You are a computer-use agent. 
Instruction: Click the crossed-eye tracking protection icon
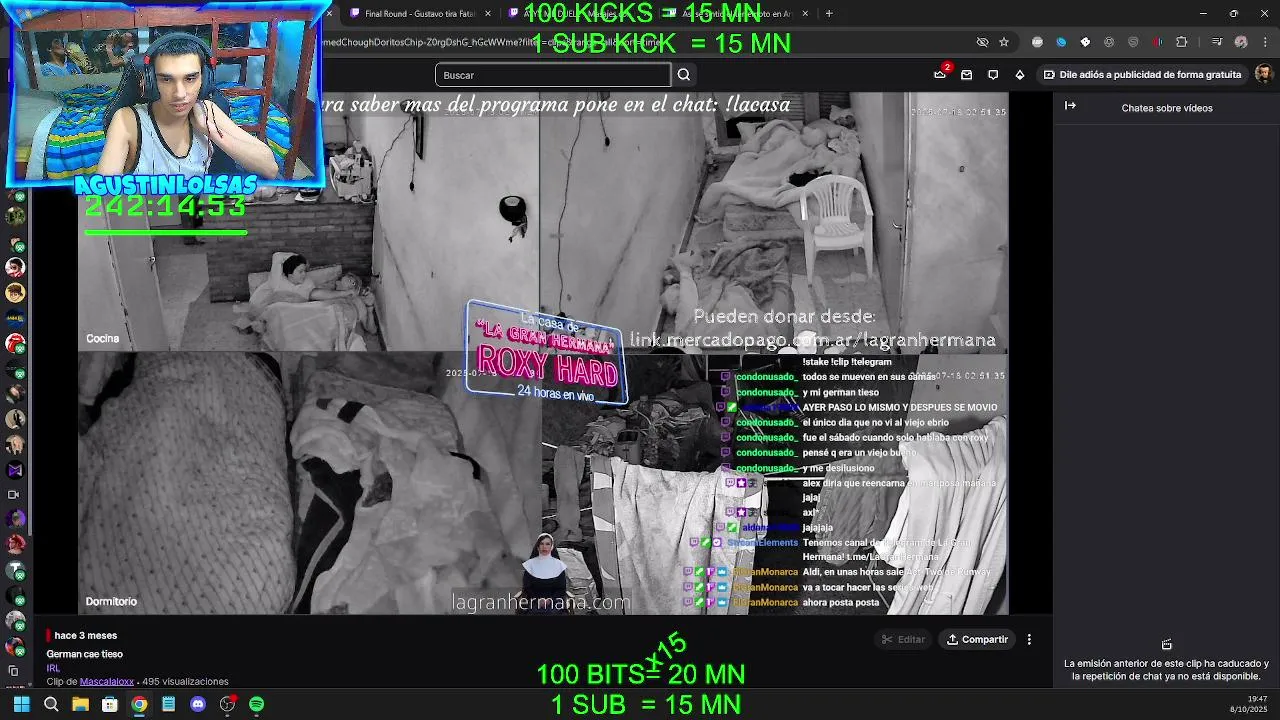[x=982, y=42]
